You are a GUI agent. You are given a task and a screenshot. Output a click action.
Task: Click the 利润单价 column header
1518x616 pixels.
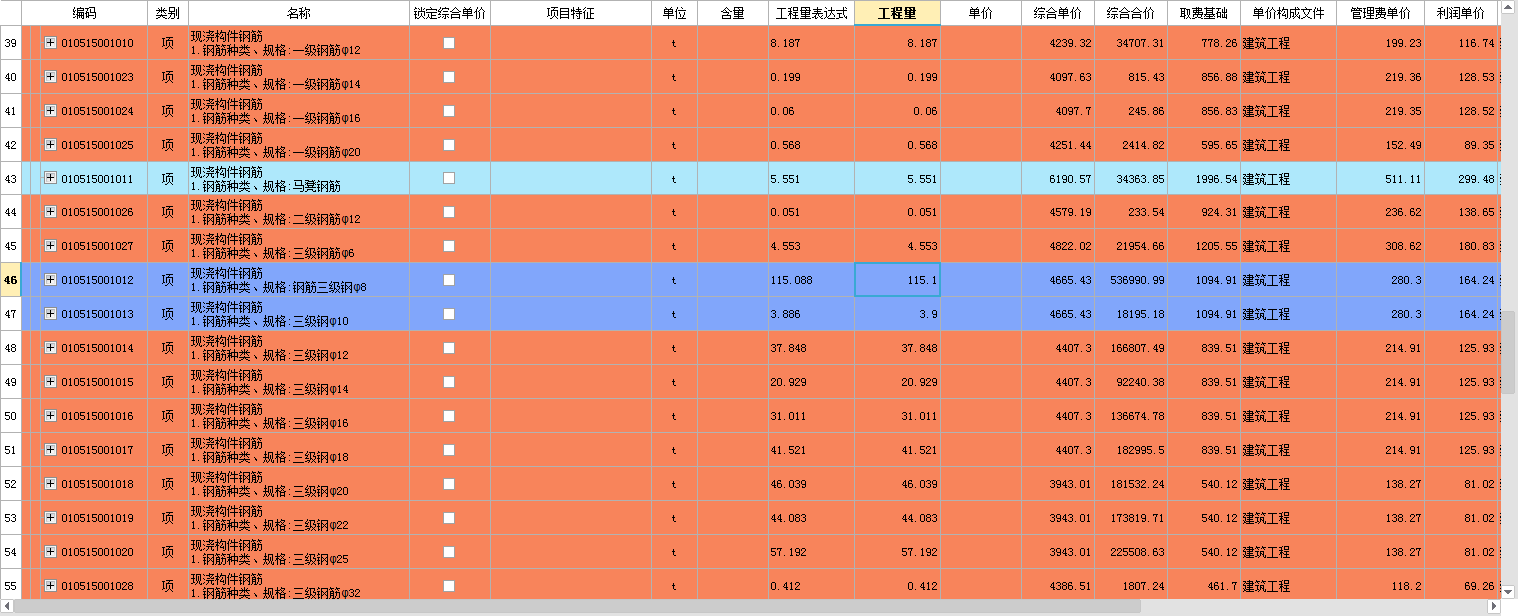pos(1461,13)
